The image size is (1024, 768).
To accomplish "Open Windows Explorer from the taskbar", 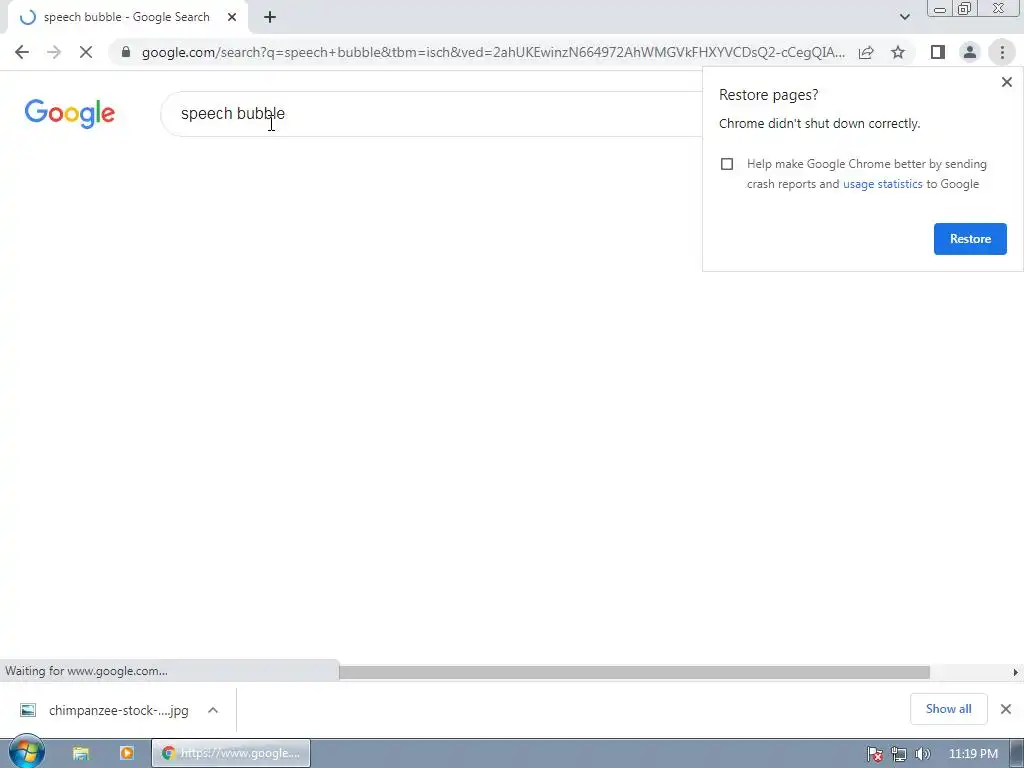I will (81, 753).
